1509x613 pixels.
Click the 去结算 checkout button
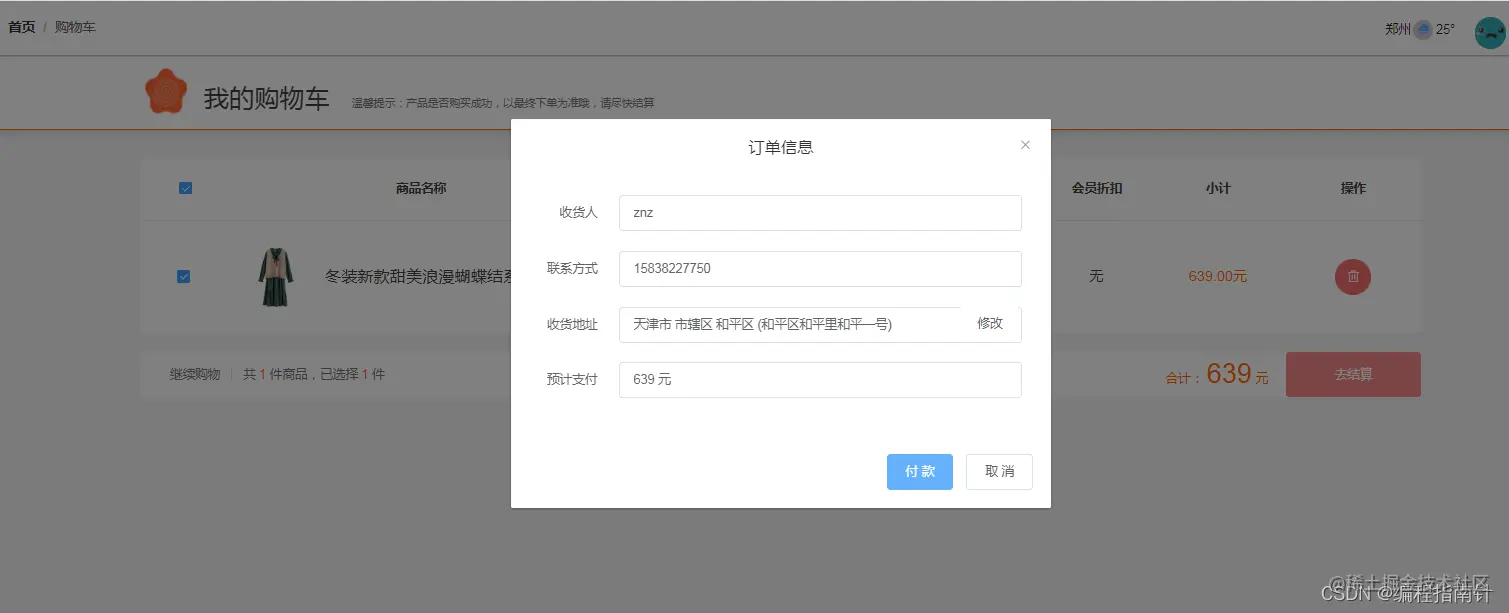click(1353, 375)
